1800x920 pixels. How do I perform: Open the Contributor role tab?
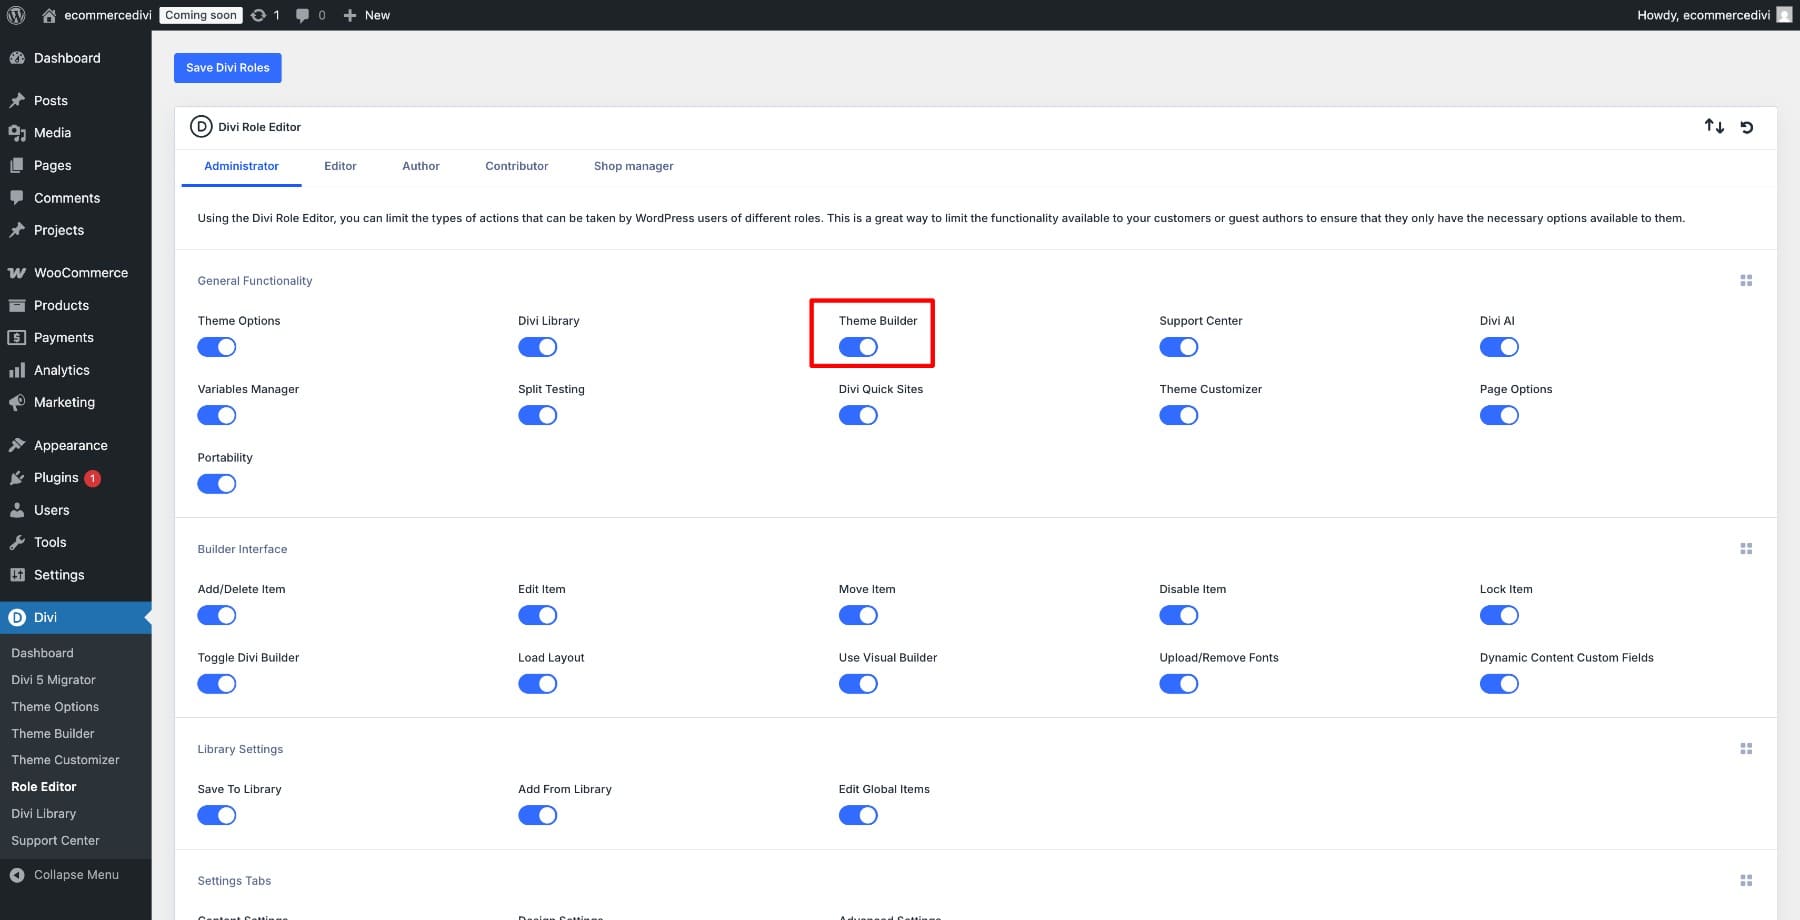pos(516,166)
